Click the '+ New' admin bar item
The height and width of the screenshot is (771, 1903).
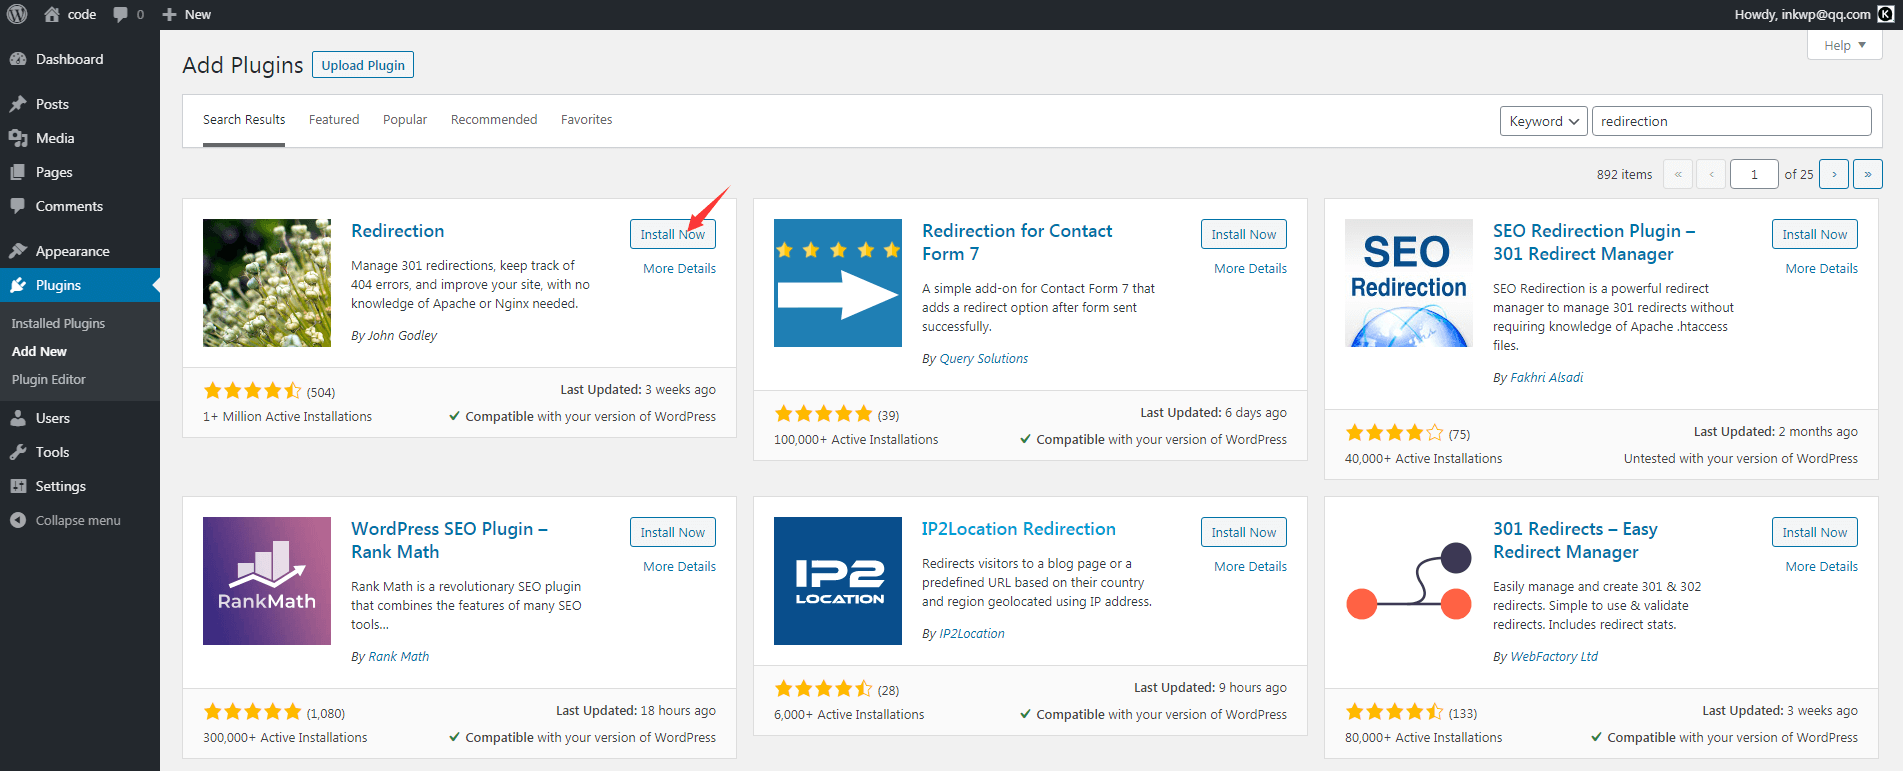(x=187, y=14)
